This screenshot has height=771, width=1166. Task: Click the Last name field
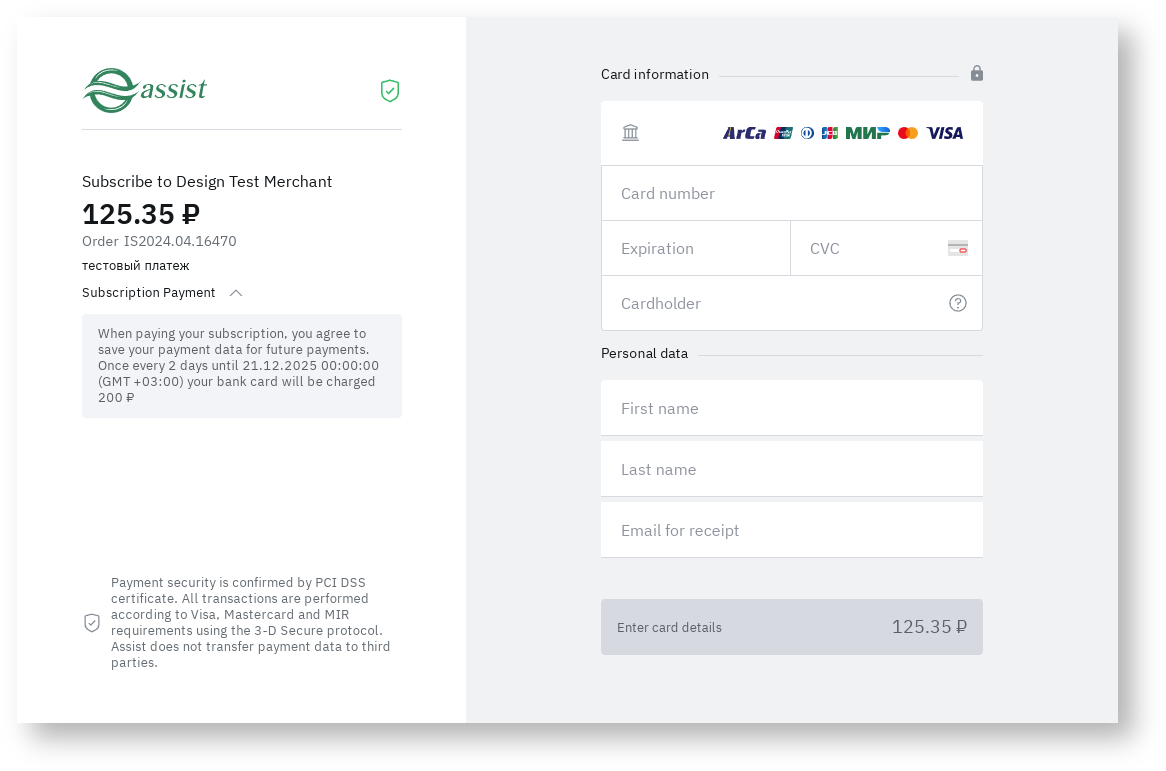[x=791, y=469]
